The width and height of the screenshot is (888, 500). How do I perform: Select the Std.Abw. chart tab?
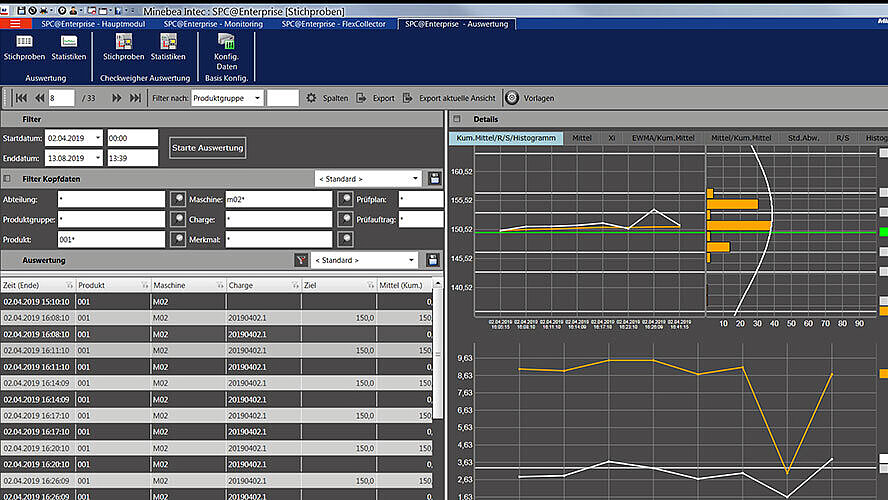804,138
